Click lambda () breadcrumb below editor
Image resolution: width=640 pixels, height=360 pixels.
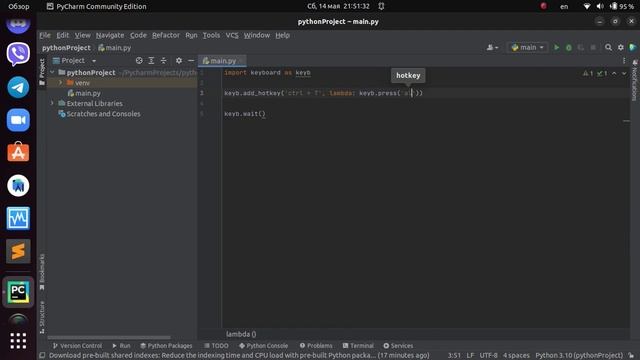coord(241,334)
